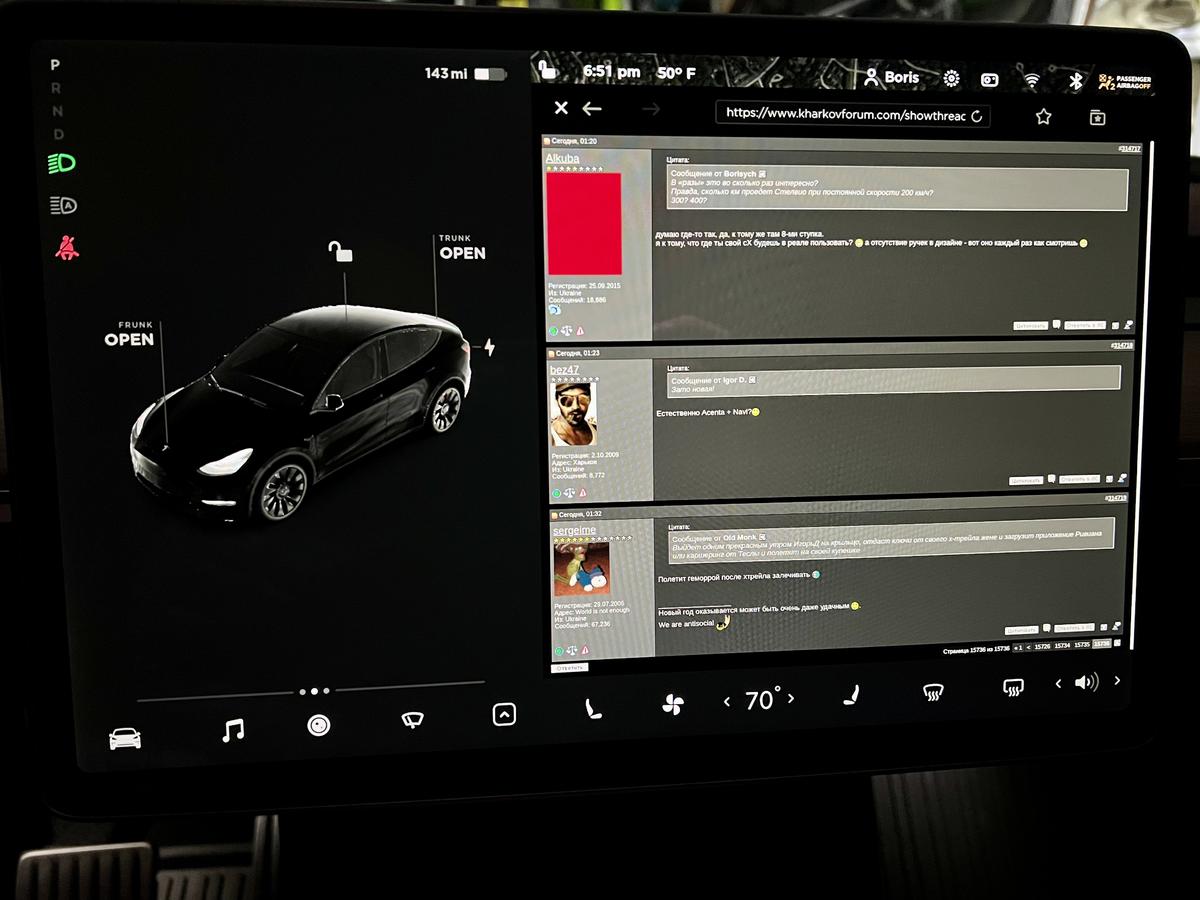This screenshot has height=900, width=1200.
Task: Jump to the first forum page «1
Action: [1018, 648]
